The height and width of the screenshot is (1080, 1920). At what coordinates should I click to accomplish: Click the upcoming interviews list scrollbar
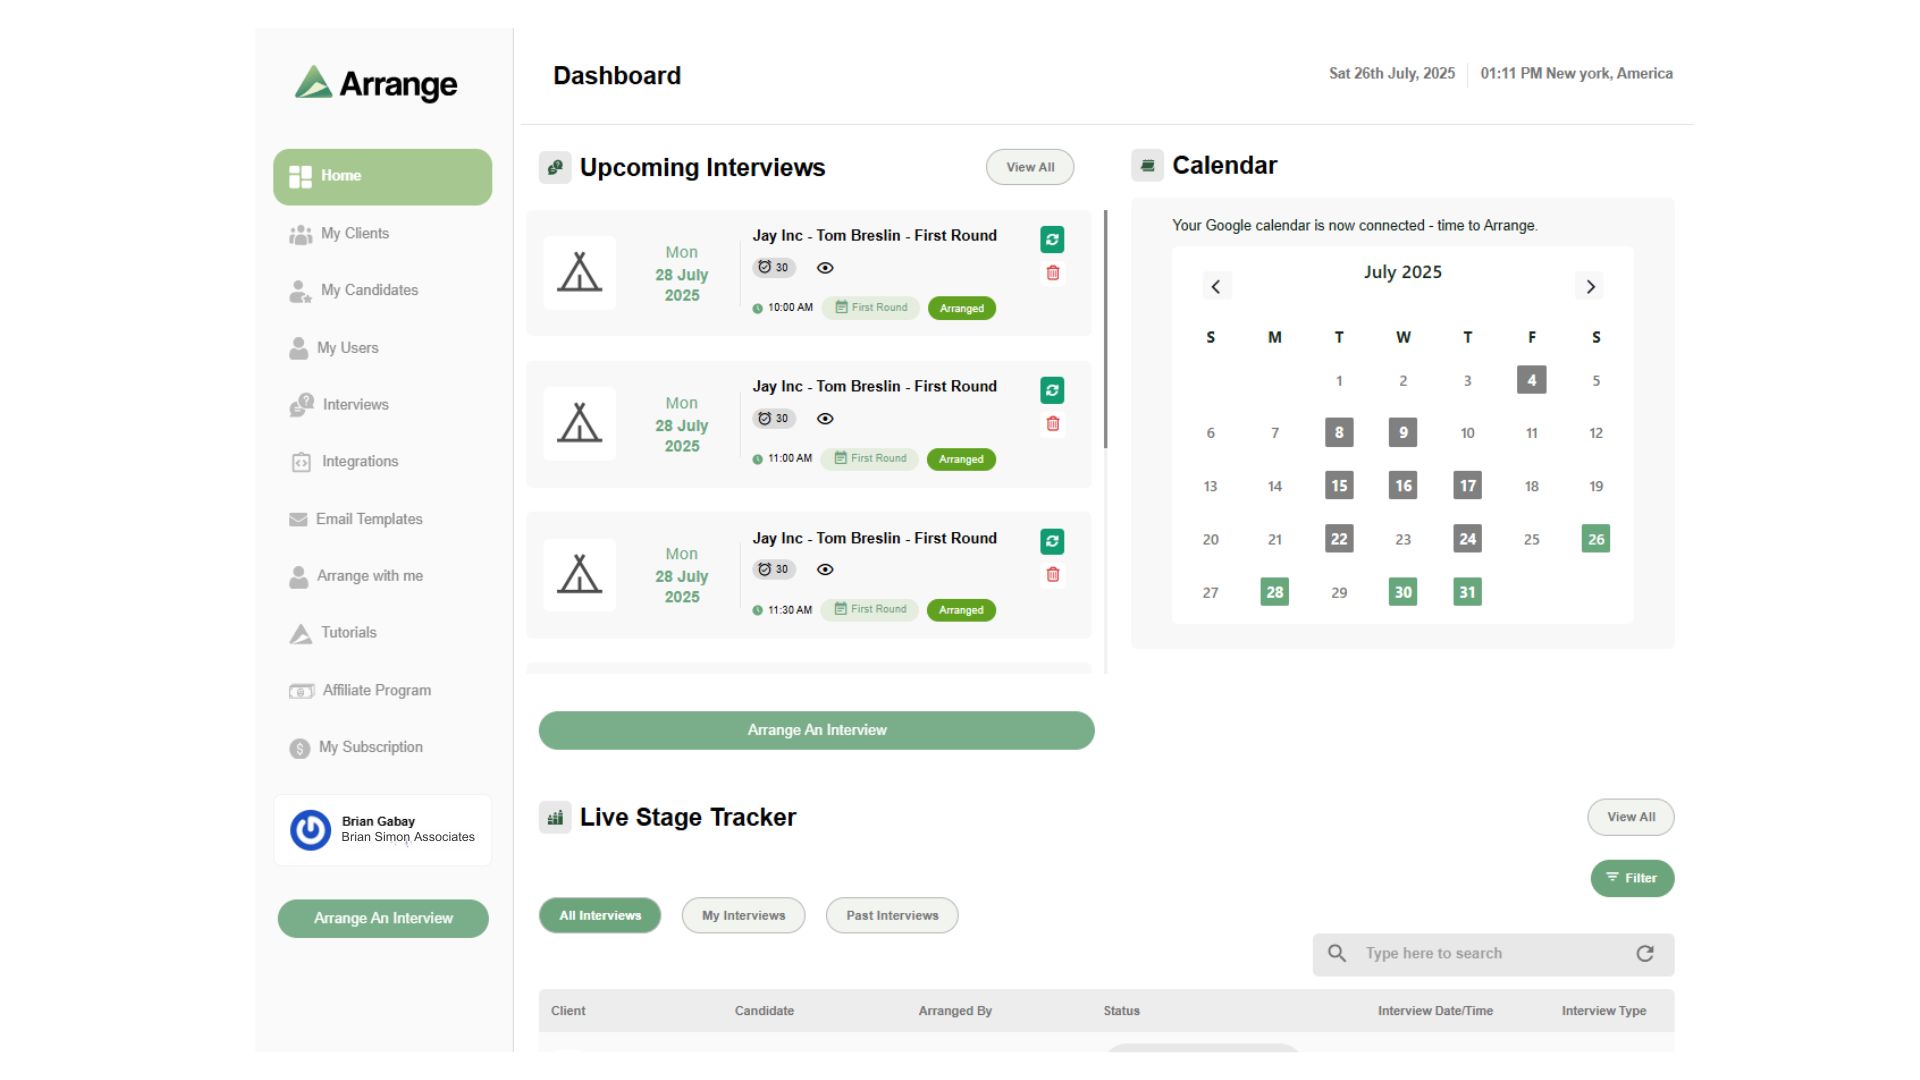[1105, 329]
